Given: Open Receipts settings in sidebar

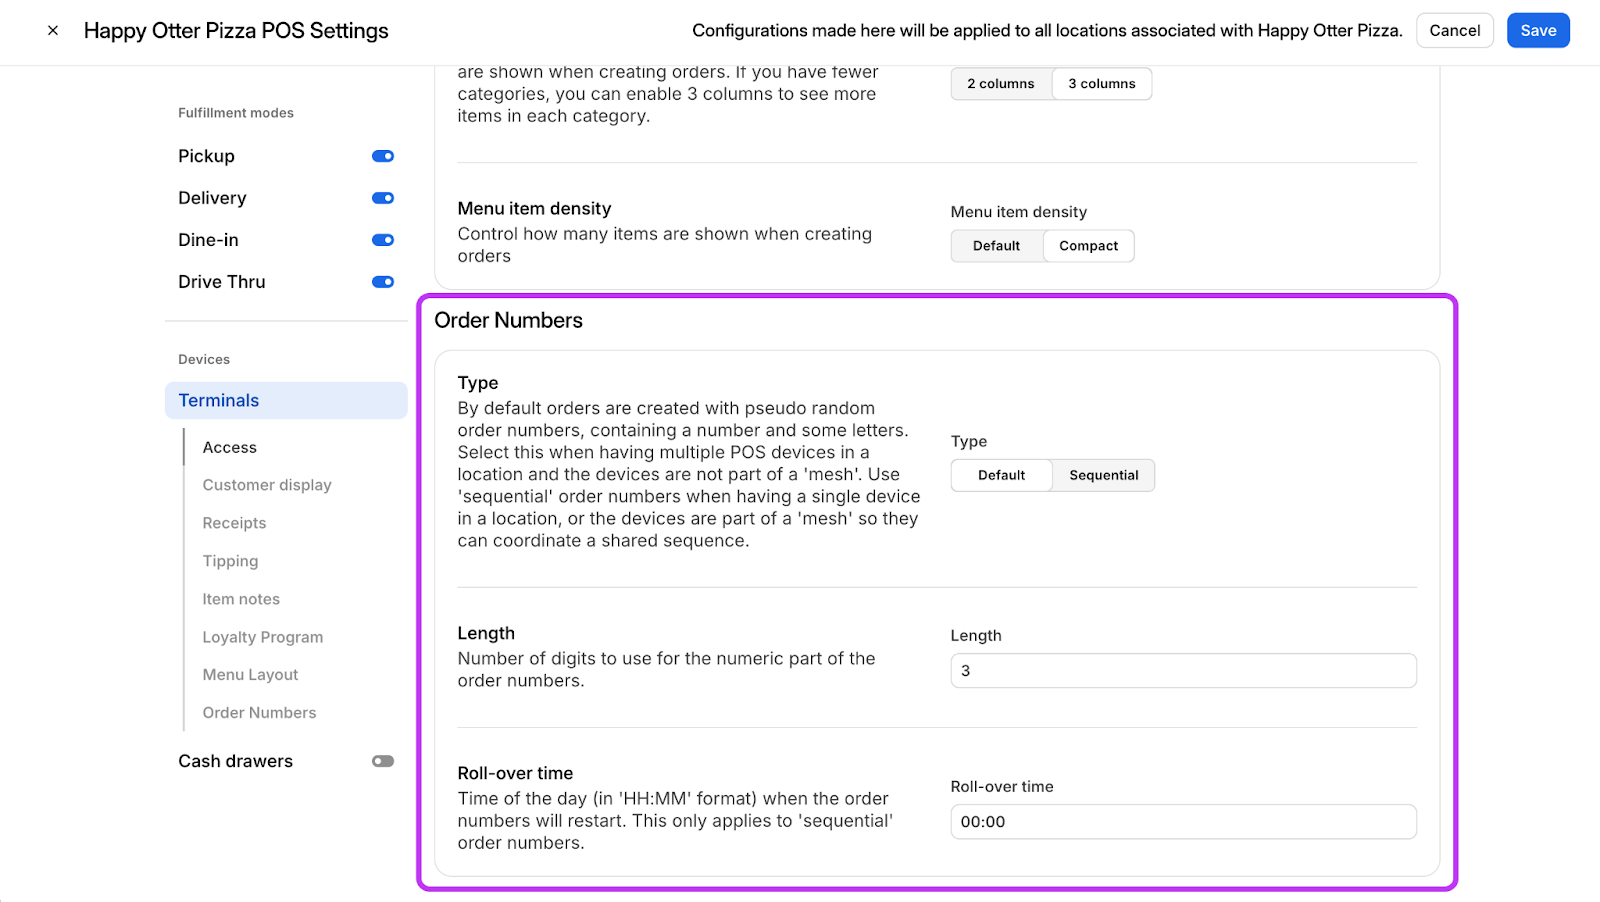Looking at the screenshot, I should point(235,523).
